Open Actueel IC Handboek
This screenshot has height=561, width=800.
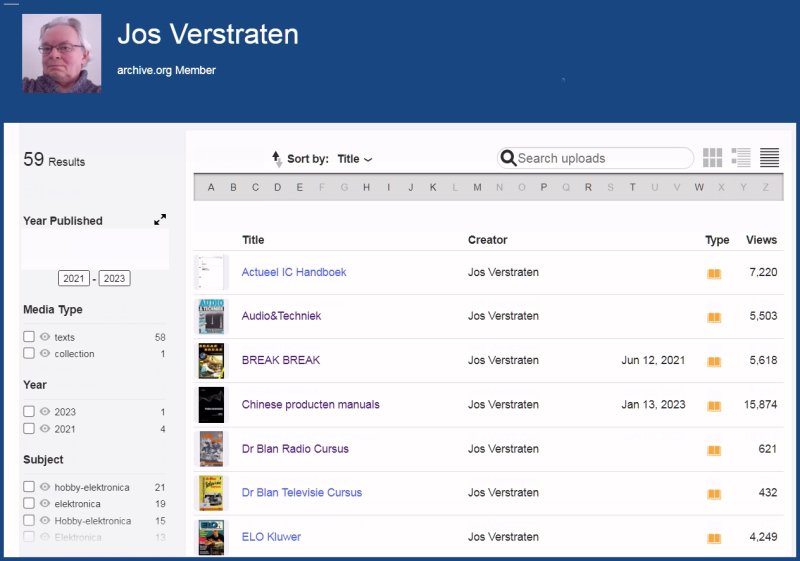pyautogui.click(x=294, y=272)
